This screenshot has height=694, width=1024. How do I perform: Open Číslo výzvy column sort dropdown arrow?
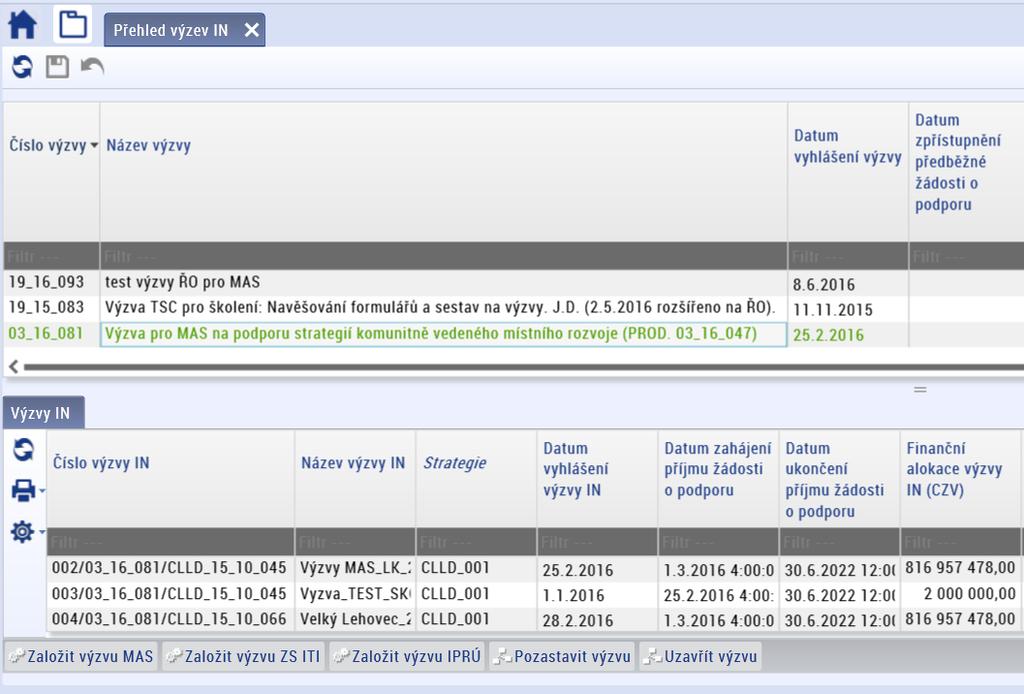94,145
